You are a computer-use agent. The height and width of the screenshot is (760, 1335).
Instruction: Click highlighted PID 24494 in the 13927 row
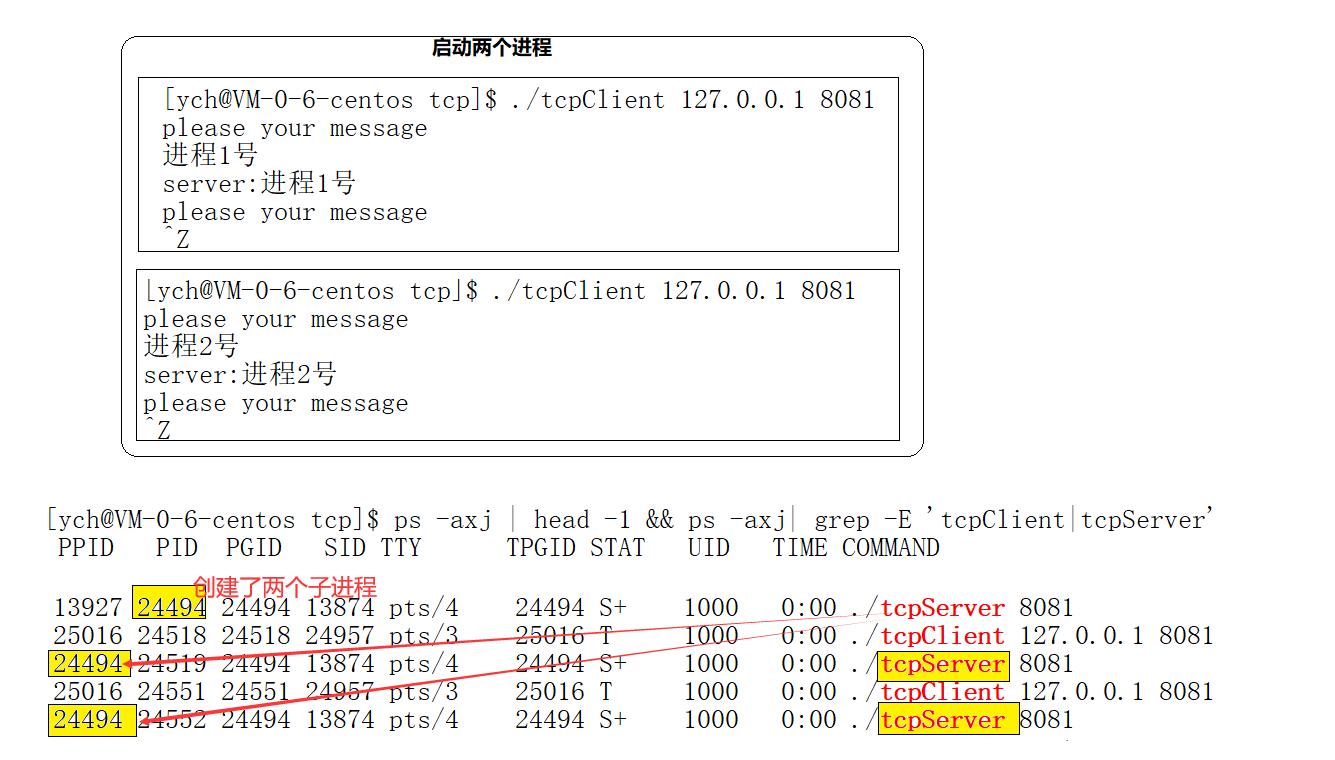pyautogui.click(x=171, y=605)
